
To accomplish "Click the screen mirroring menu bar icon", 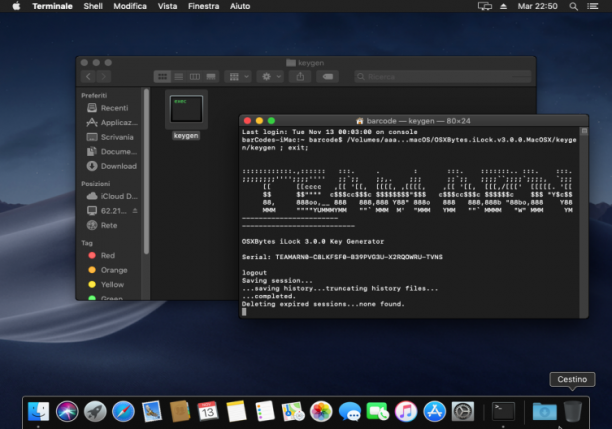I will tap(485, 6).
